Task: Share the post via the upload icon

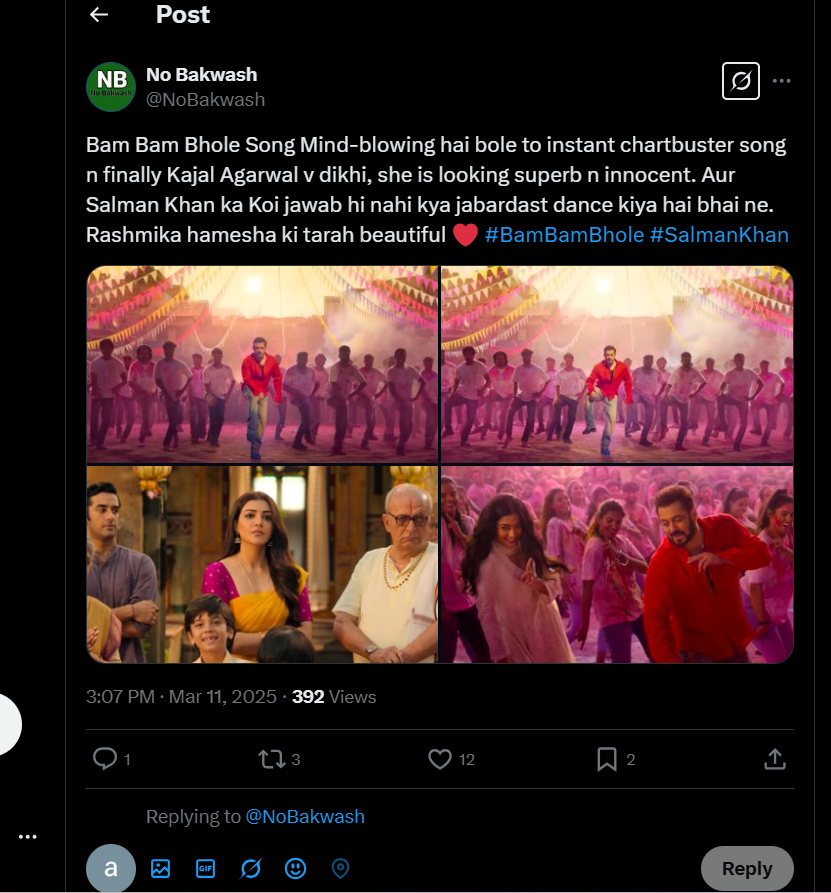Action: [774, 760]
